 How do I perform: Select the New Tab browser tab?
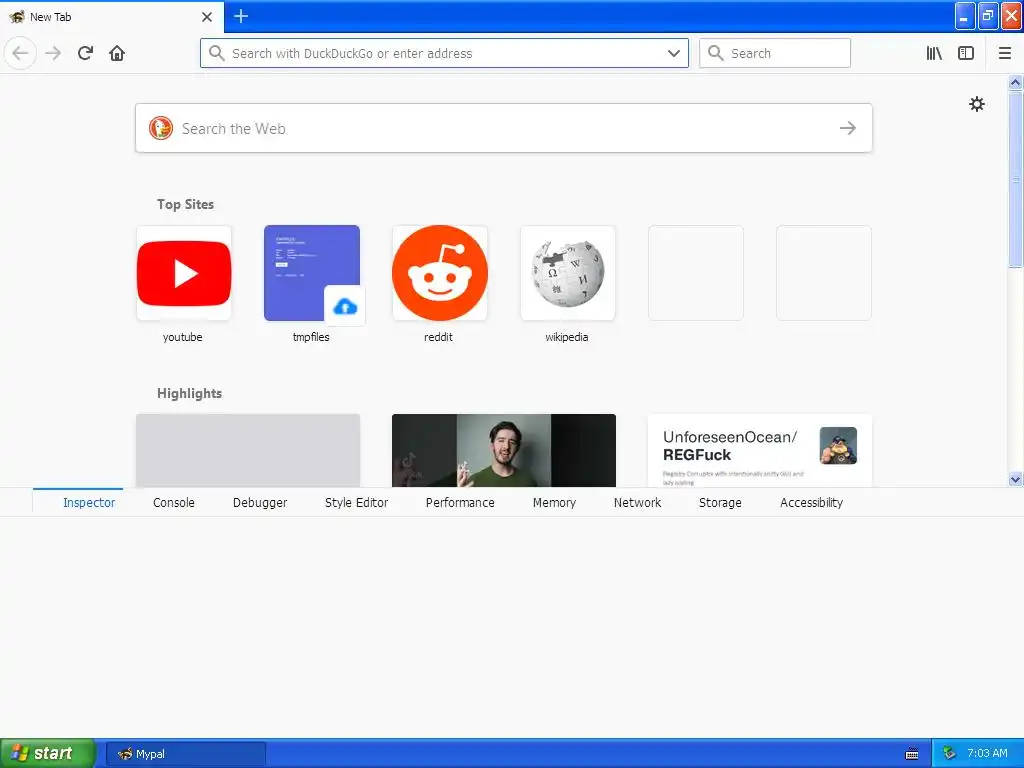[112, 17]
